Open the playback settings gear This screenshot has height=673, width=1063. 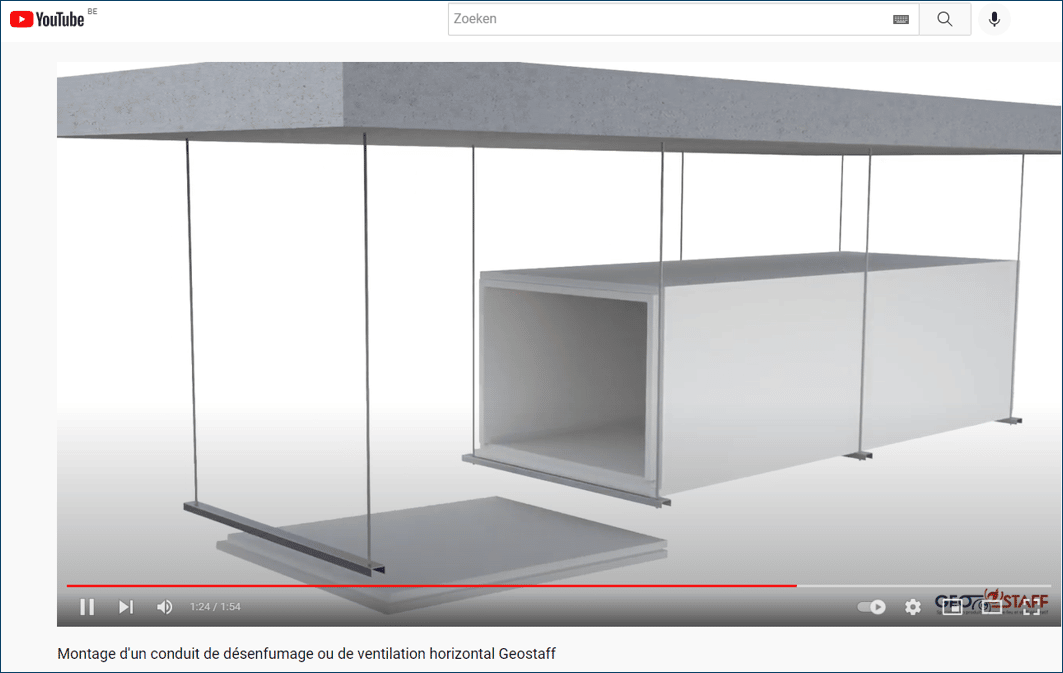(x=912, y=606)
